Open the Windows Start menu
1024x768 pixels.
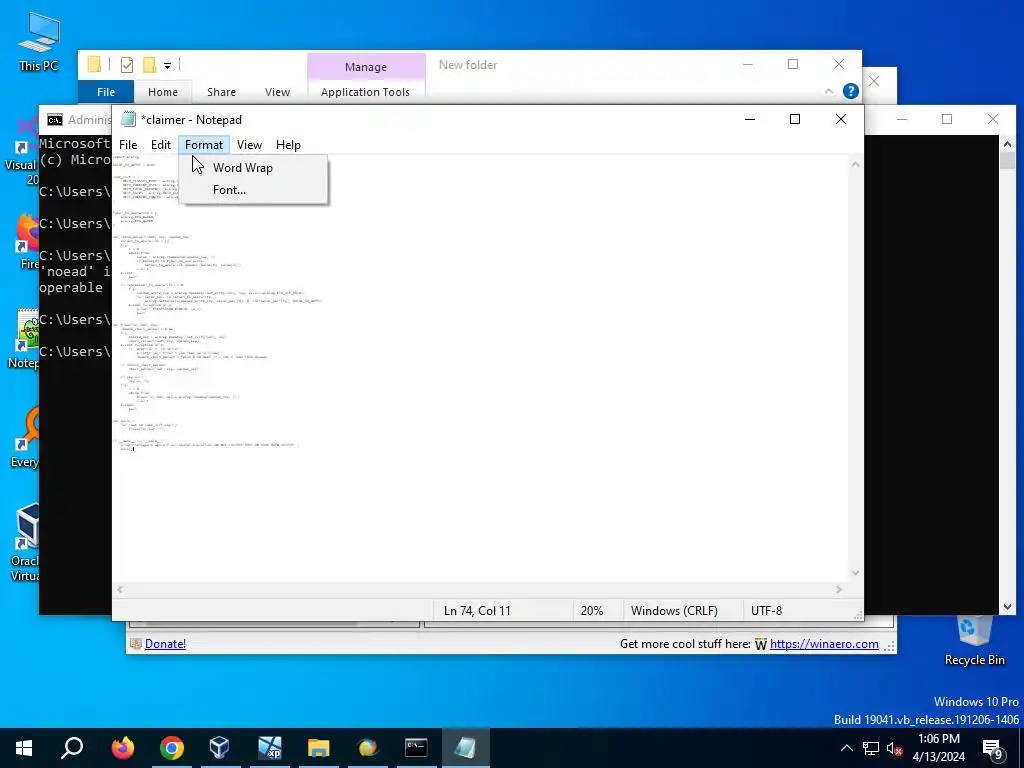tap(24, 748)
